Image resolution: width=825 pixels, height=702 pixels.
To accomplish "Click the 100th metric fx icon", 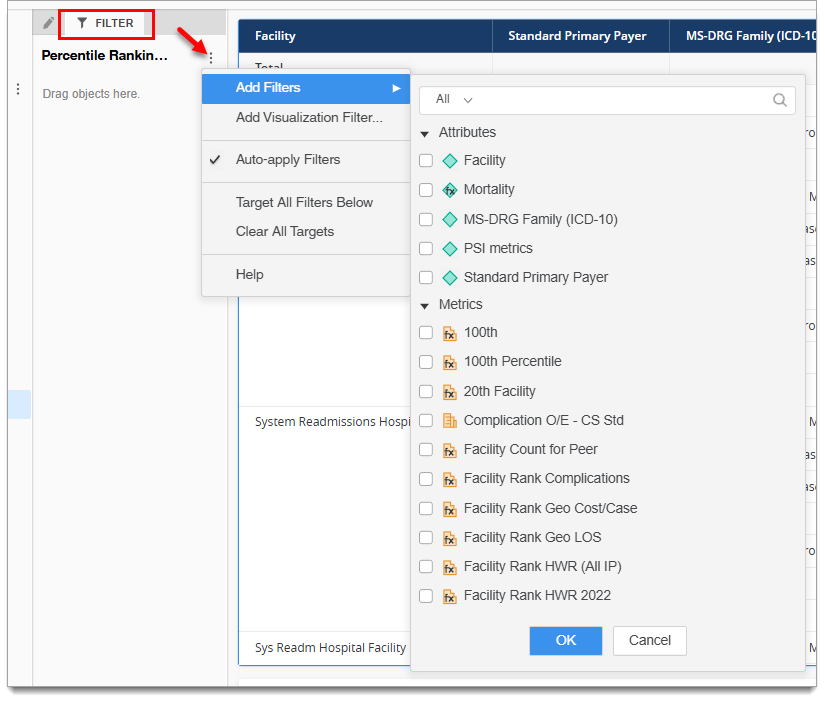I will tap(450, 333).
